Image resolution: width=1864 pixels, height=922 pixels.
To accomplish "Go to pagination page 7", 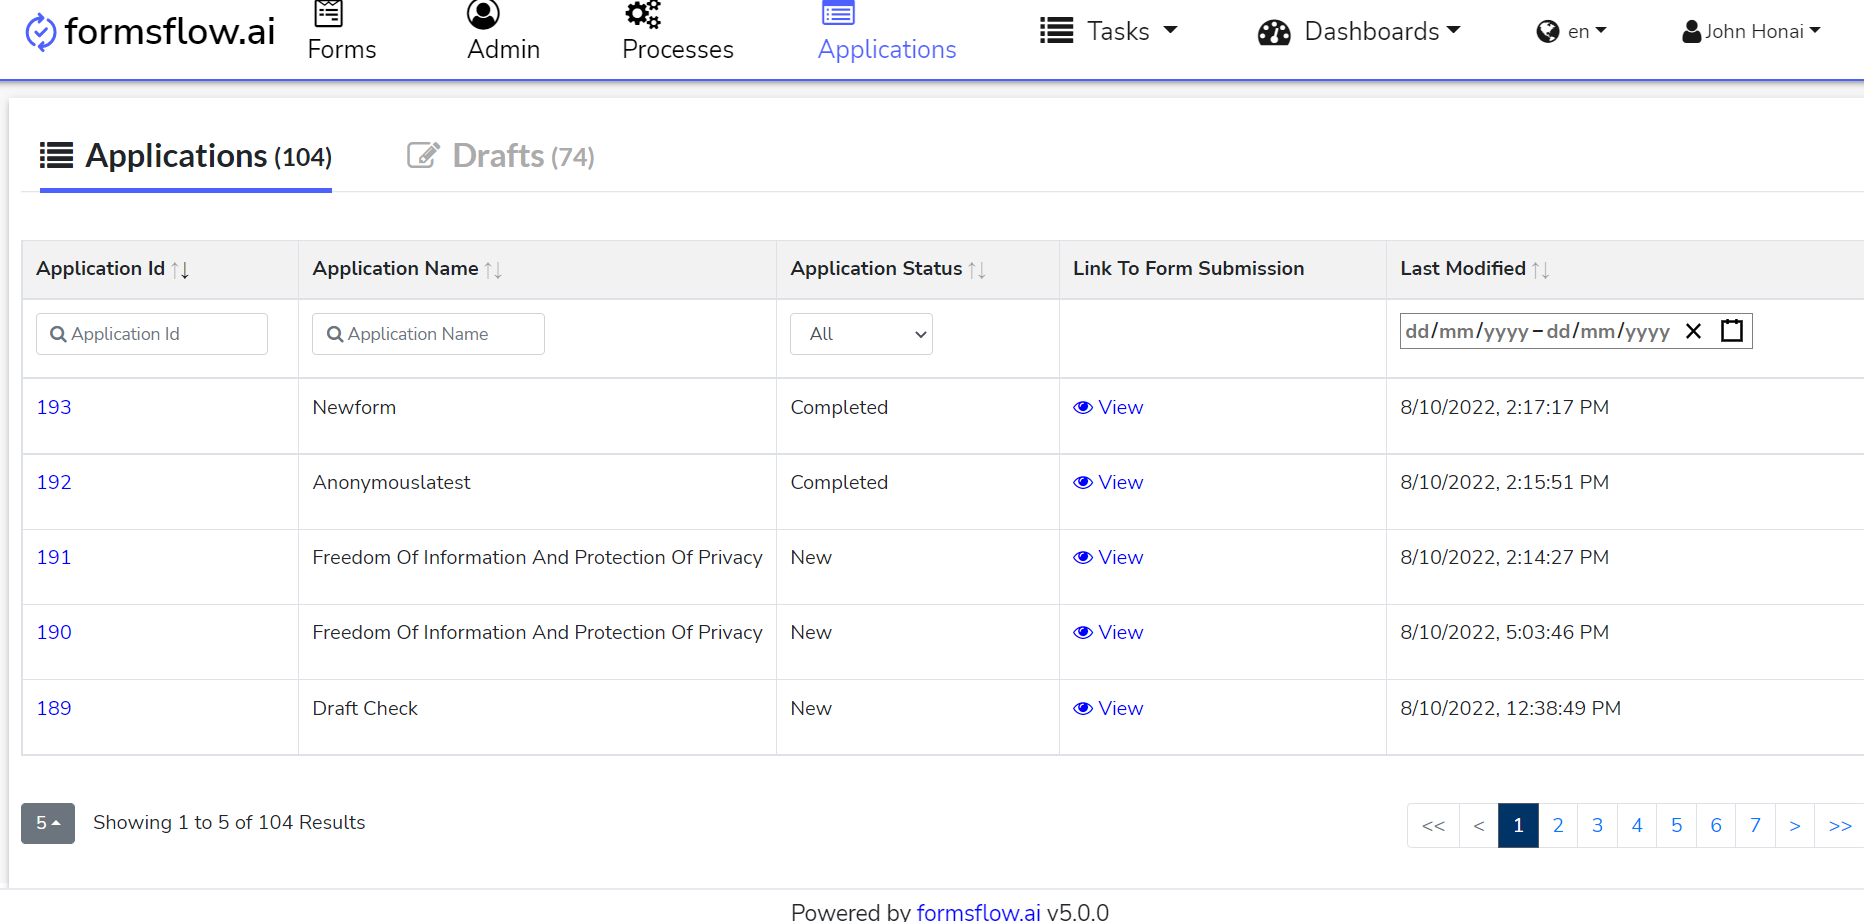I will 1755,826.
